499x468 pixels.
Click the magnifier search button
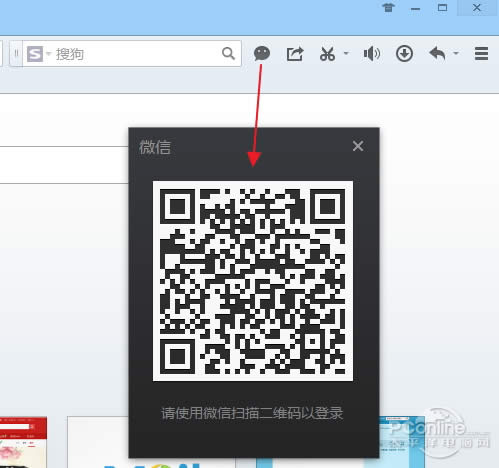tap(228, 53)
